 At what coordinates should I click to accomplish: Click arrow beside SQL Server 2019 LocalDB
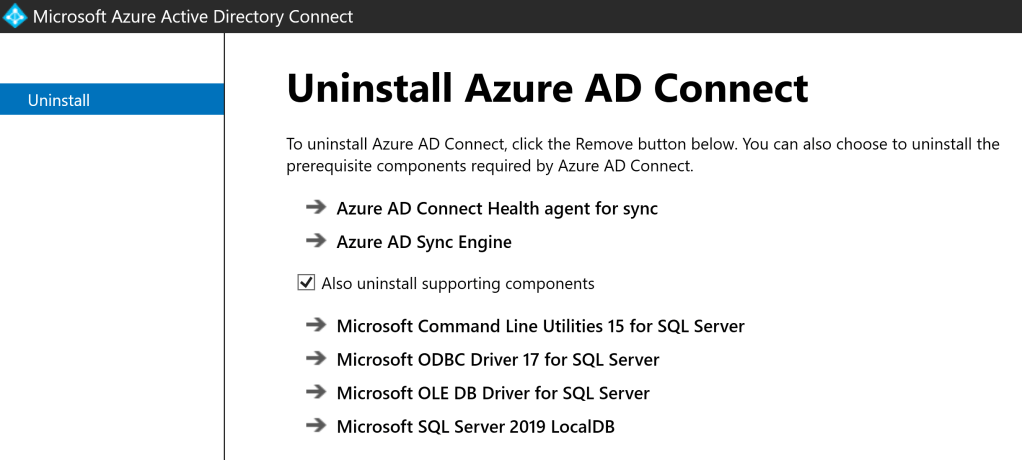(316, 426)
